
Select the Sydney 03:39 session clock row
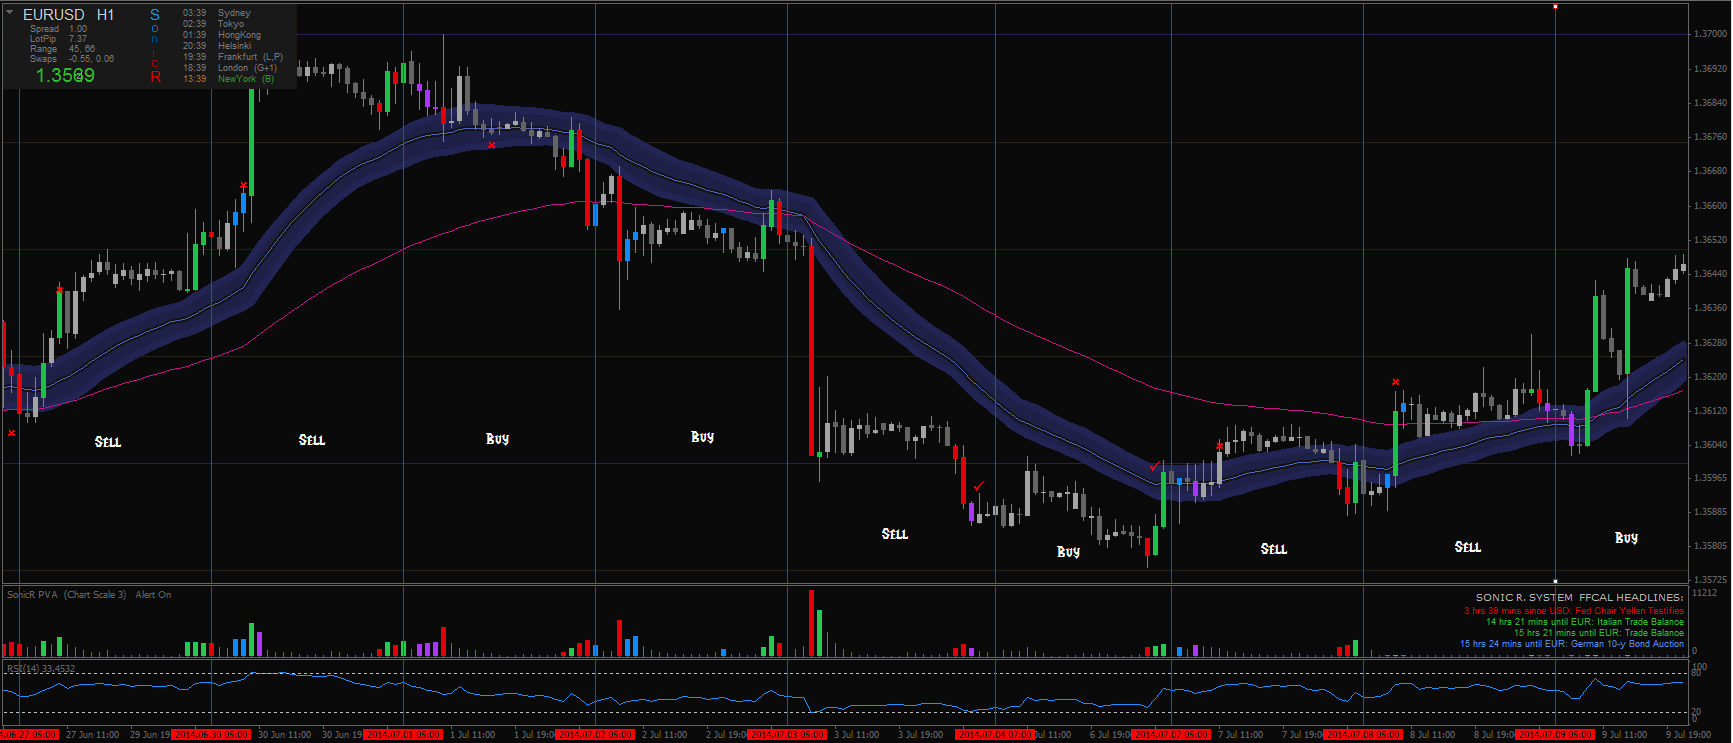coord(217,13)
